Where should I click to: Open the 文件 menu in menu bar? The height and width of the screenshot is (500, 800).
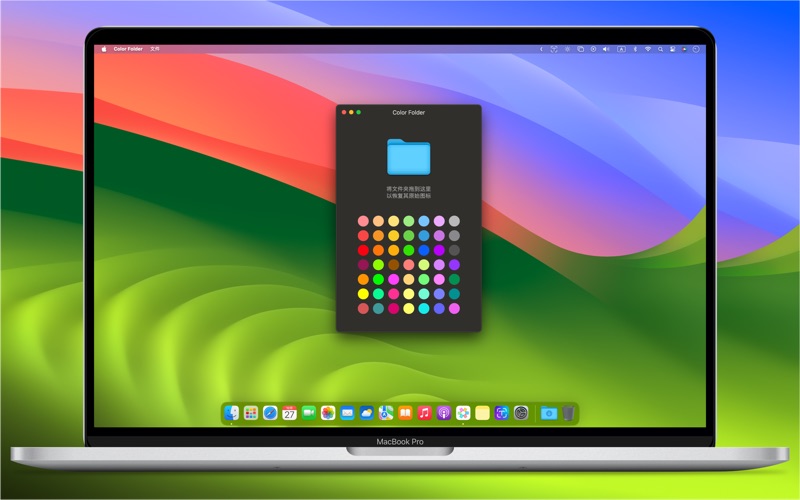[x=155, y=49]
